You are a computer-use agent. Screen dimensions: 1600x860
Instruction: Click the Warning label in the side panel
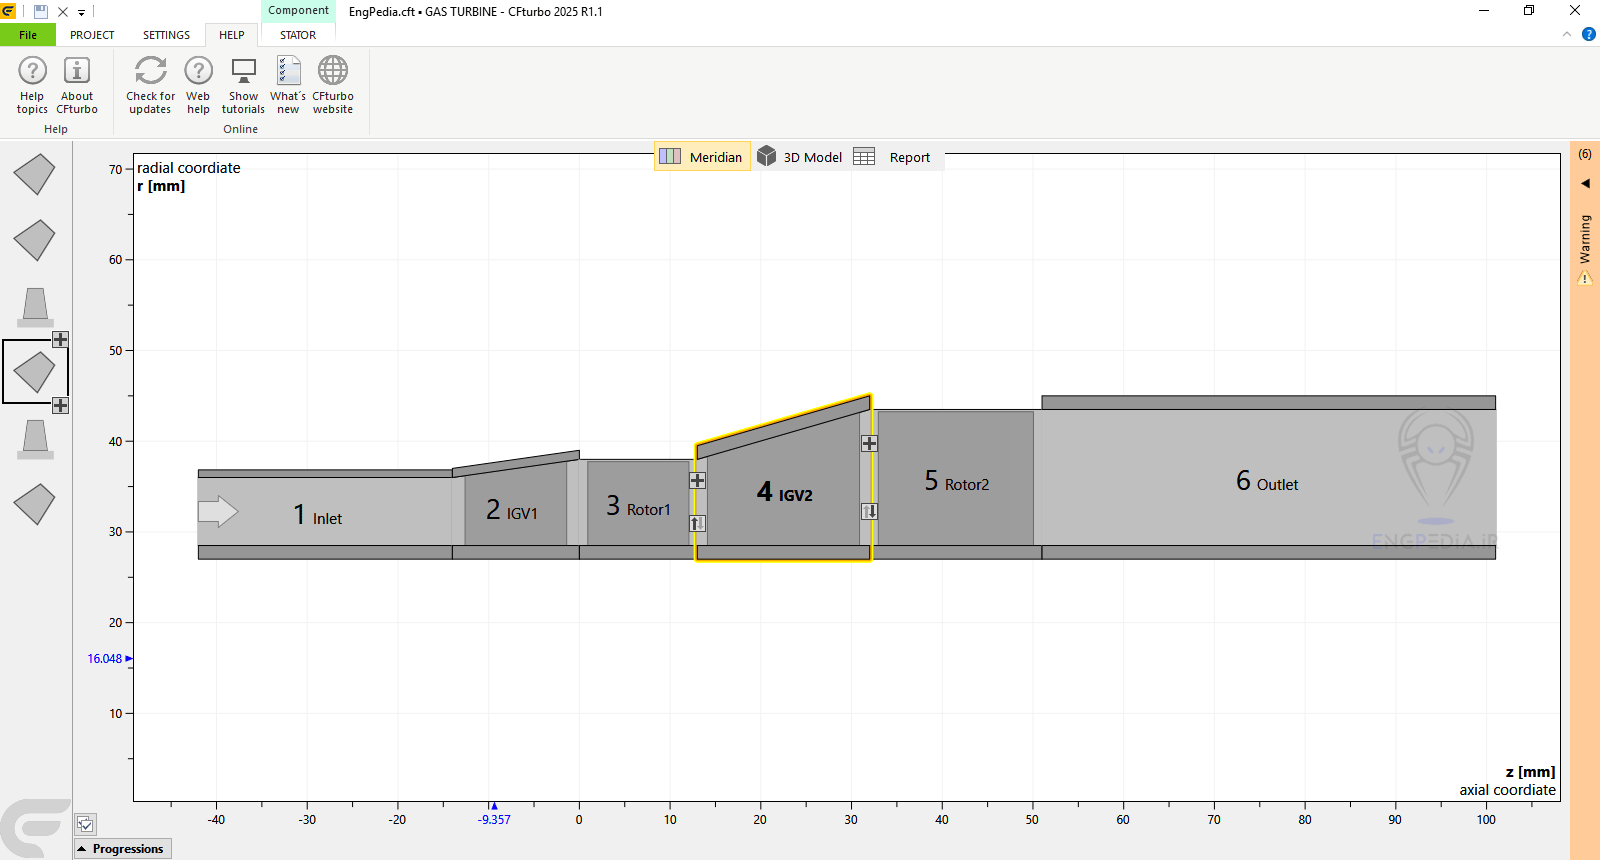pyautogui.click(x=1585, y=239)
